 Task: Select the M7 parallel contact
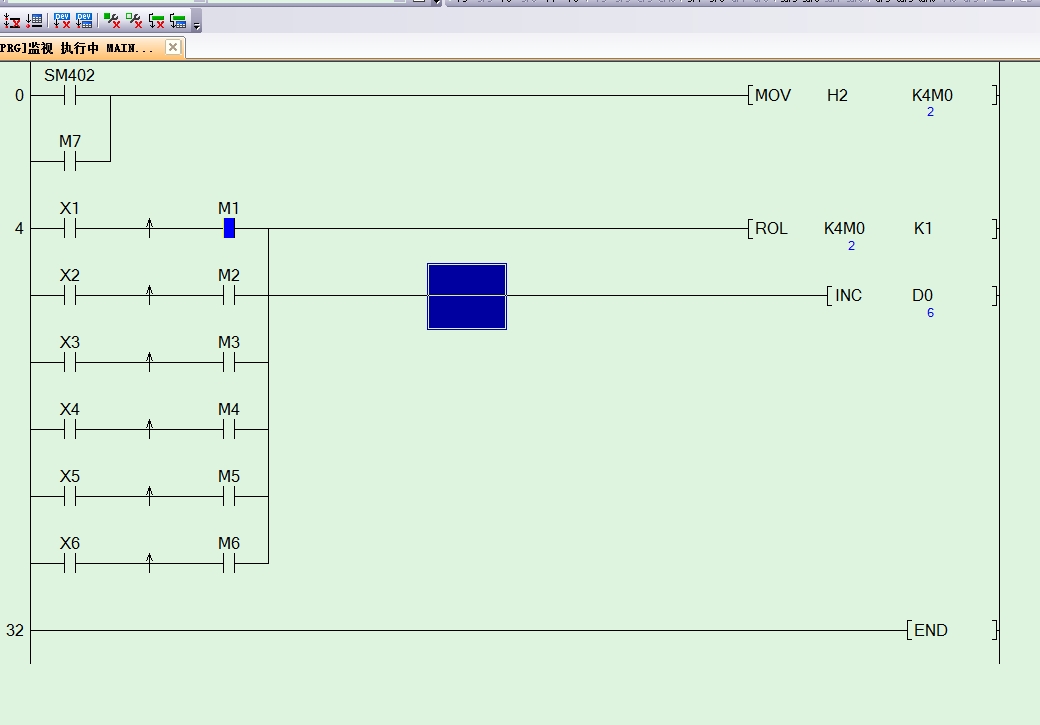coord(69,161)
